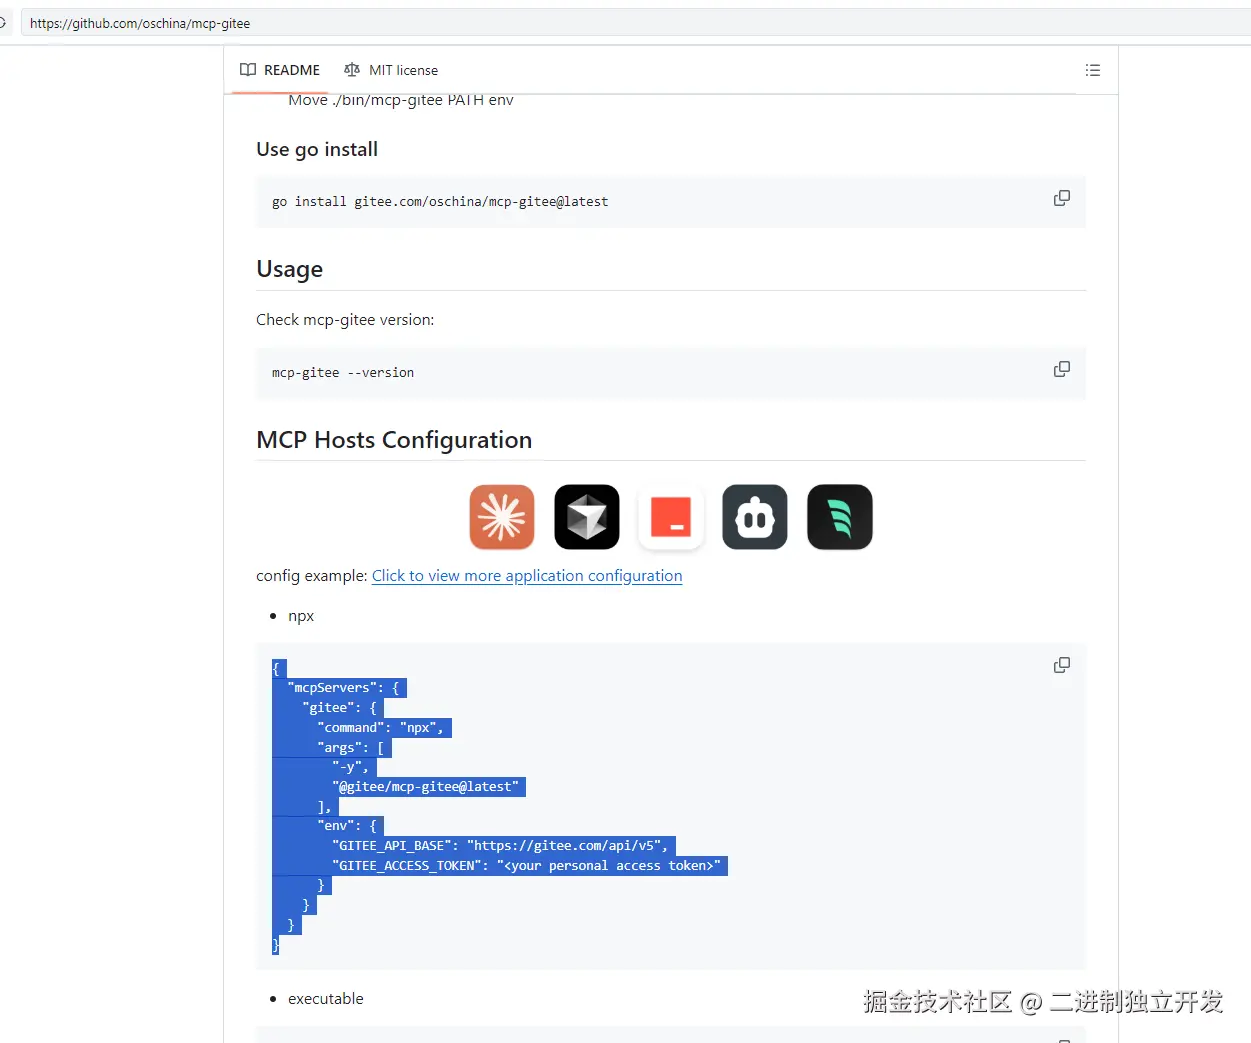This screenshot has height=1043, width=1251.
Task: Open the README outline menu
Action: pyautogui.click(x=1093, y=70)
